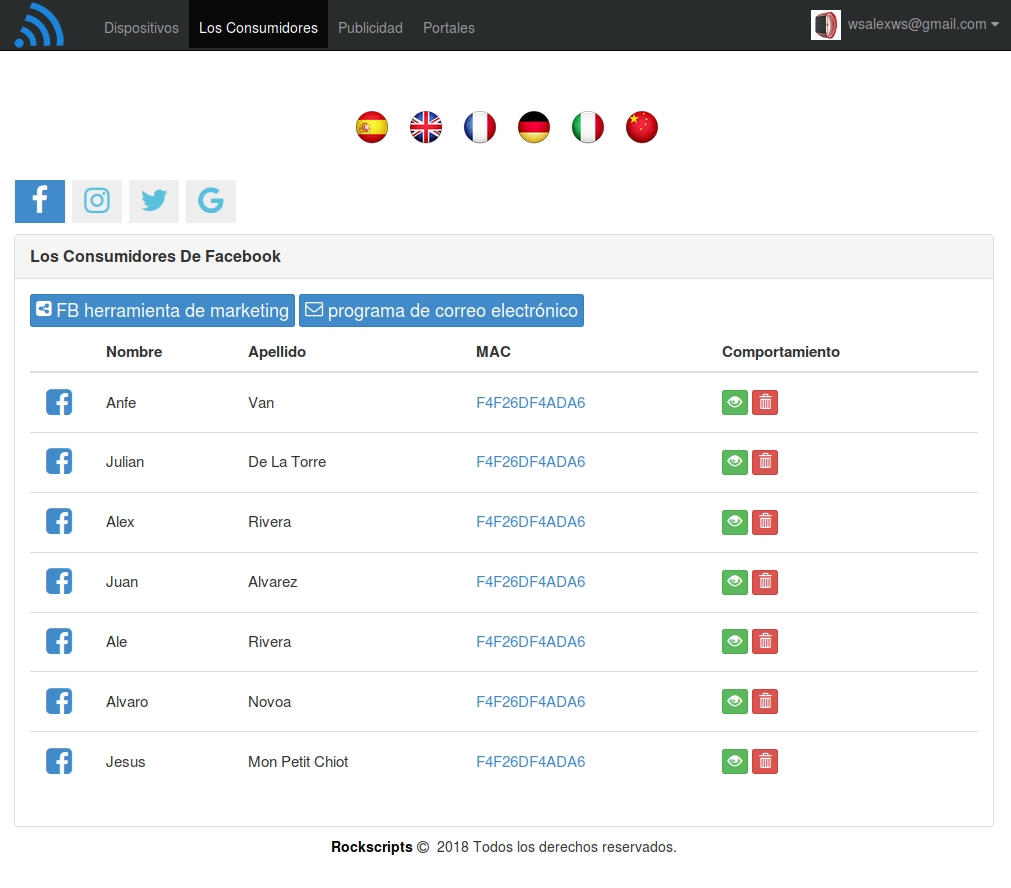This screenshot has height=888, width=1011.
Task: Click the MAC column header
Action: coord(493,352)
